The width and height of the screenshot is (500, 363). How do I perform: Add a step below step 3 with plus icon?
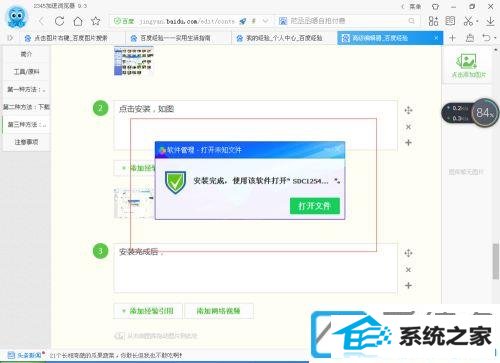point(408,285)
